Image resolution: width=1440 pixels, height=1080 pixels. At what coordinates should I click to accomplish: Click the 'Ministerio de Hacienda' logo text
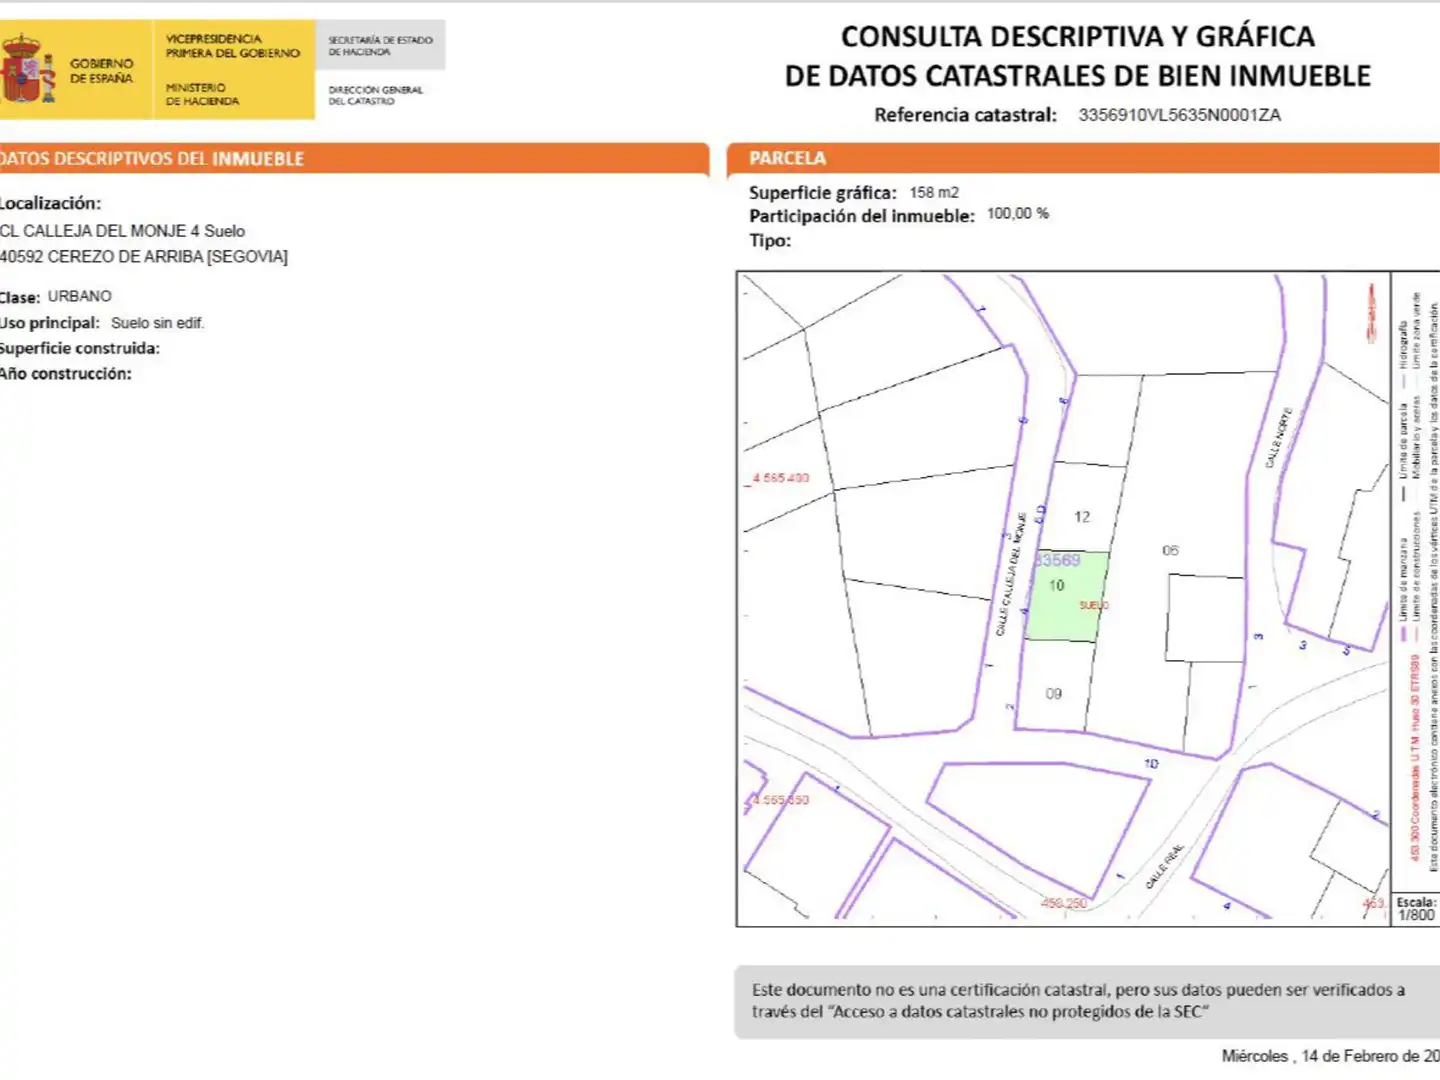[x=202, y=94]
